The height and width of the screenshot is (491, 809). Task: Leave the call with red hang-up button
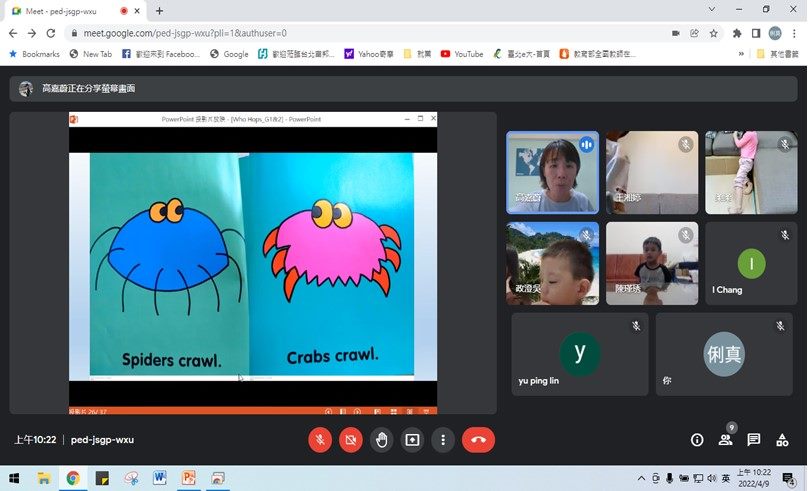(x=478, y=439)
